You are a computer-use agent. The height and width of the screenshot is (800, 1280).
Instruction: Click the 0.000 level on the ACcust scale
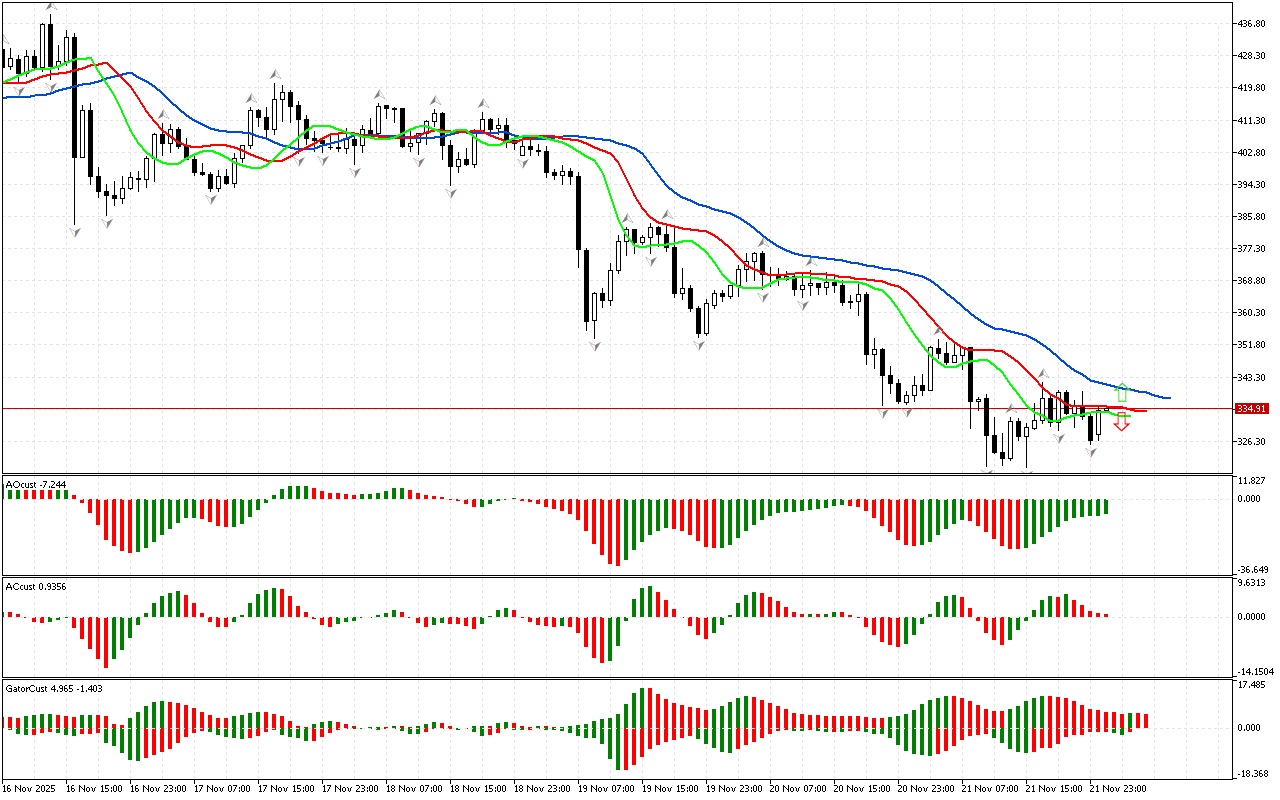(1251, 617)
